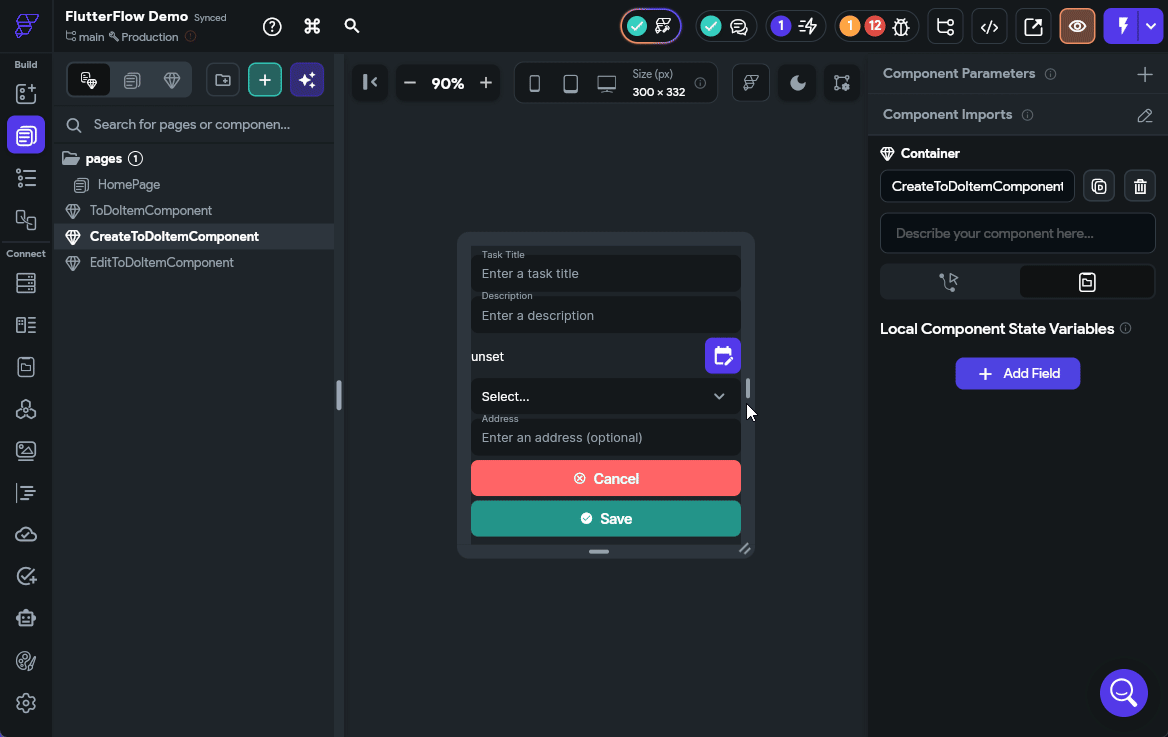The image size is (1168, 737).
Task: Click the FlutterFlow canvas options icon
Action: (751, 83)
